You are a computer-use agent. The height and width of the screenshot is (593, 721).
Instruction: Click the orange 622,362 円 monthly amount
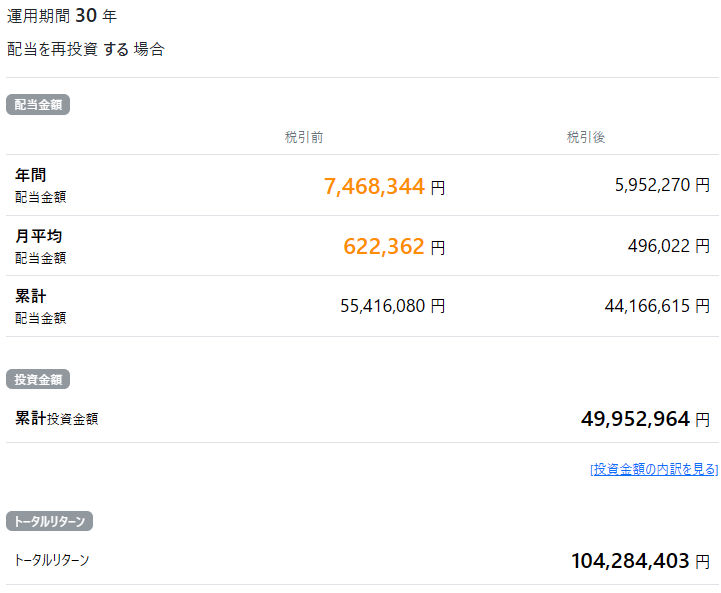[x=394, y=247]
